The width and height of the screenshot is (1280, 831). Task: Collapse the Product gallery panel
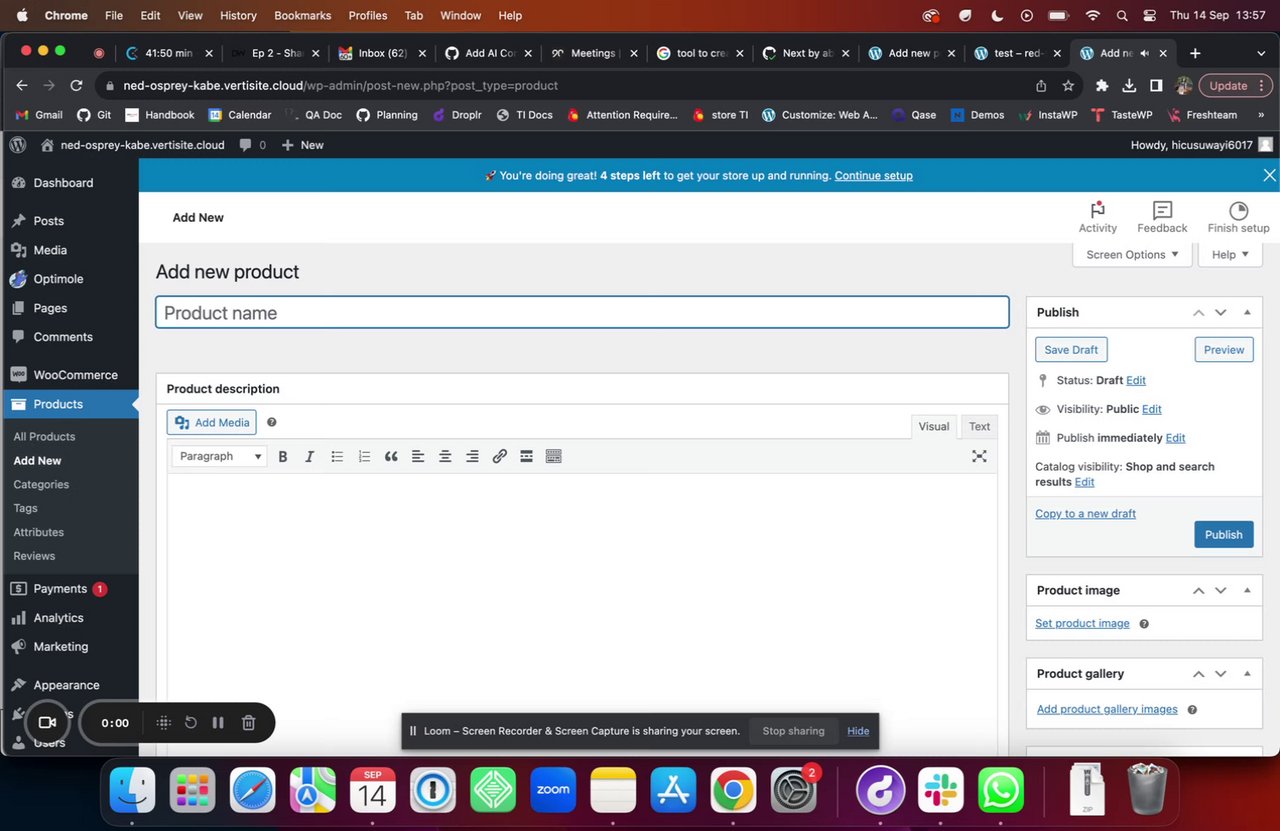pyautogui.click(x=1247, y=674)
